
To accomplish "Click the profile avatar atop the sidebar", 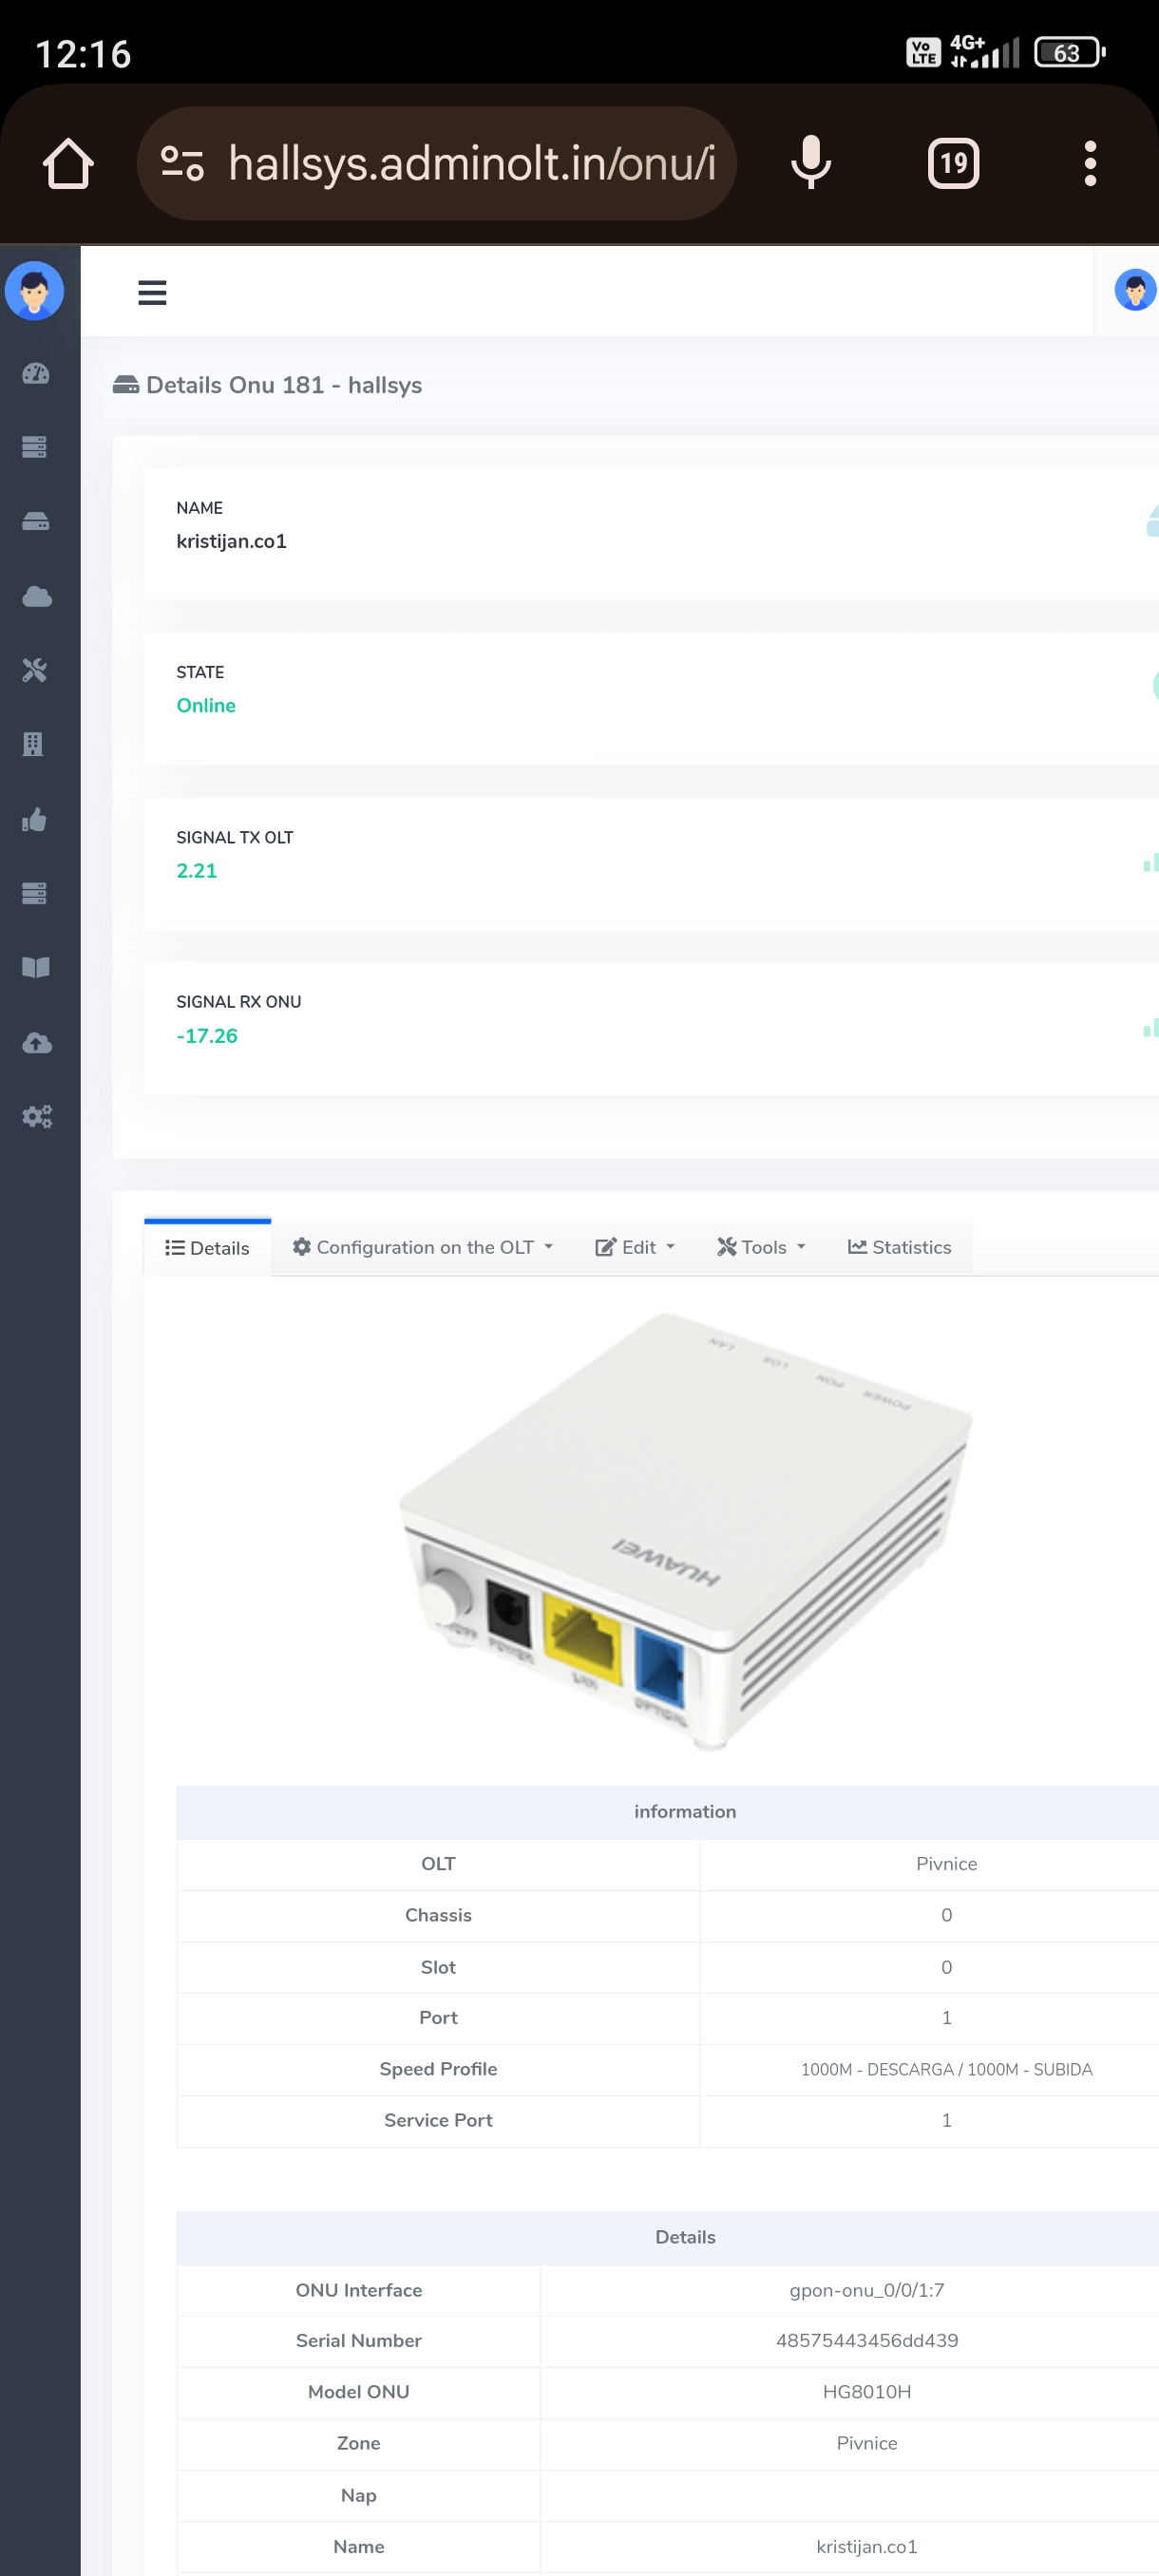I will coord(35,291).
